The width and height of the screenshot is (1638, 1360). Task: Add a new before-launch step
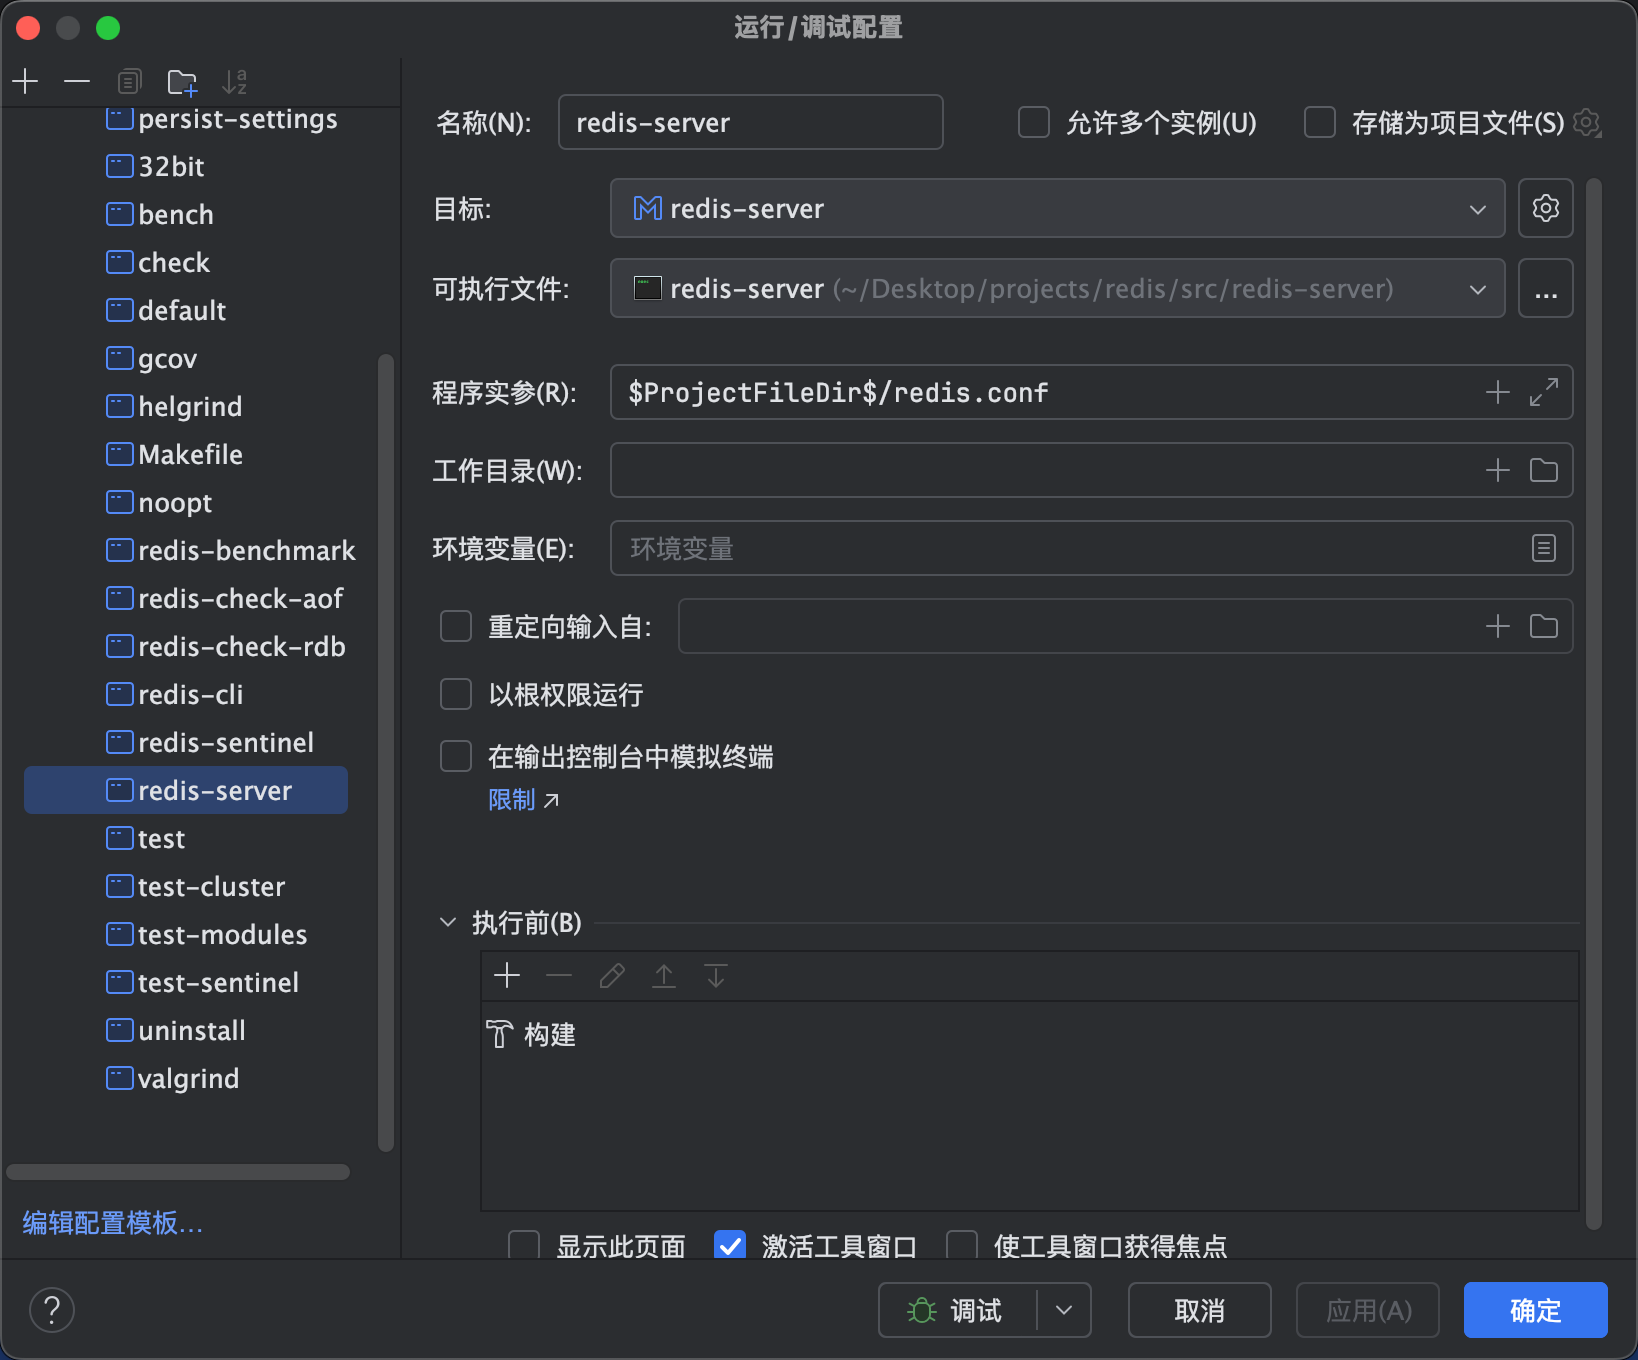(x=507, y=975)
